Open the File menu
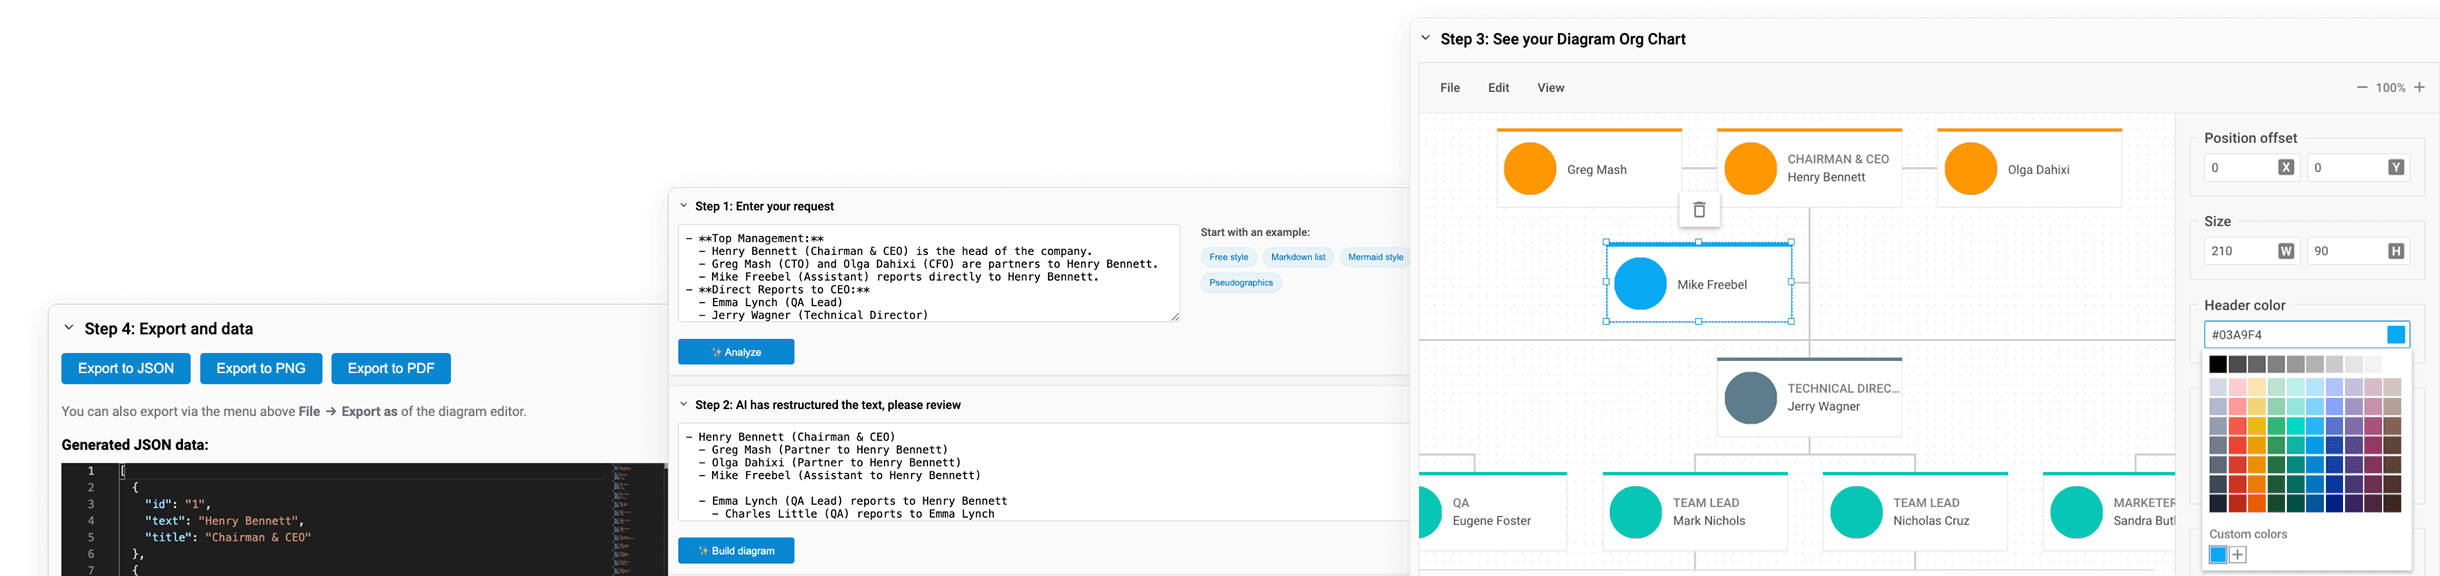This screenshot has width=2440, height=576. coord(1449,88)
